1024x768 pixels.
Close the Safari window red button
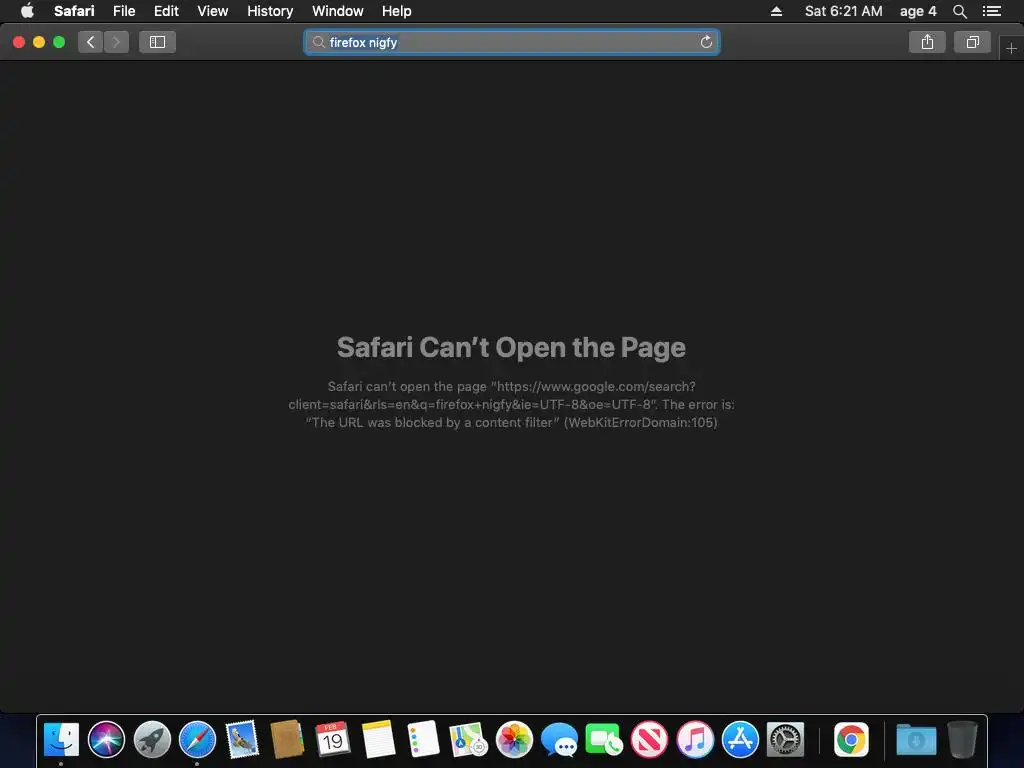click(x=19, y=42)
